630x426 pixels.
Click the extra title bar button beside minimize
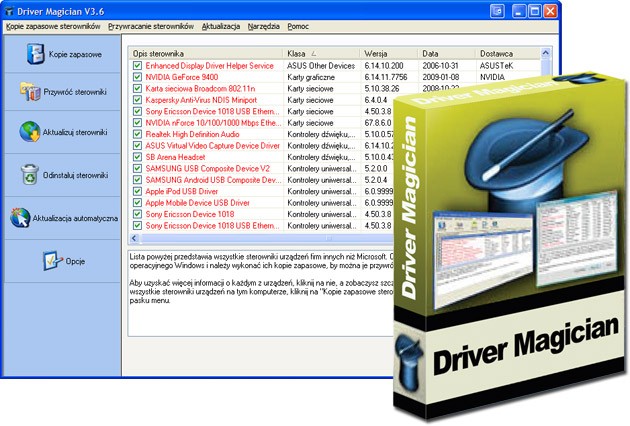point(497,11)
